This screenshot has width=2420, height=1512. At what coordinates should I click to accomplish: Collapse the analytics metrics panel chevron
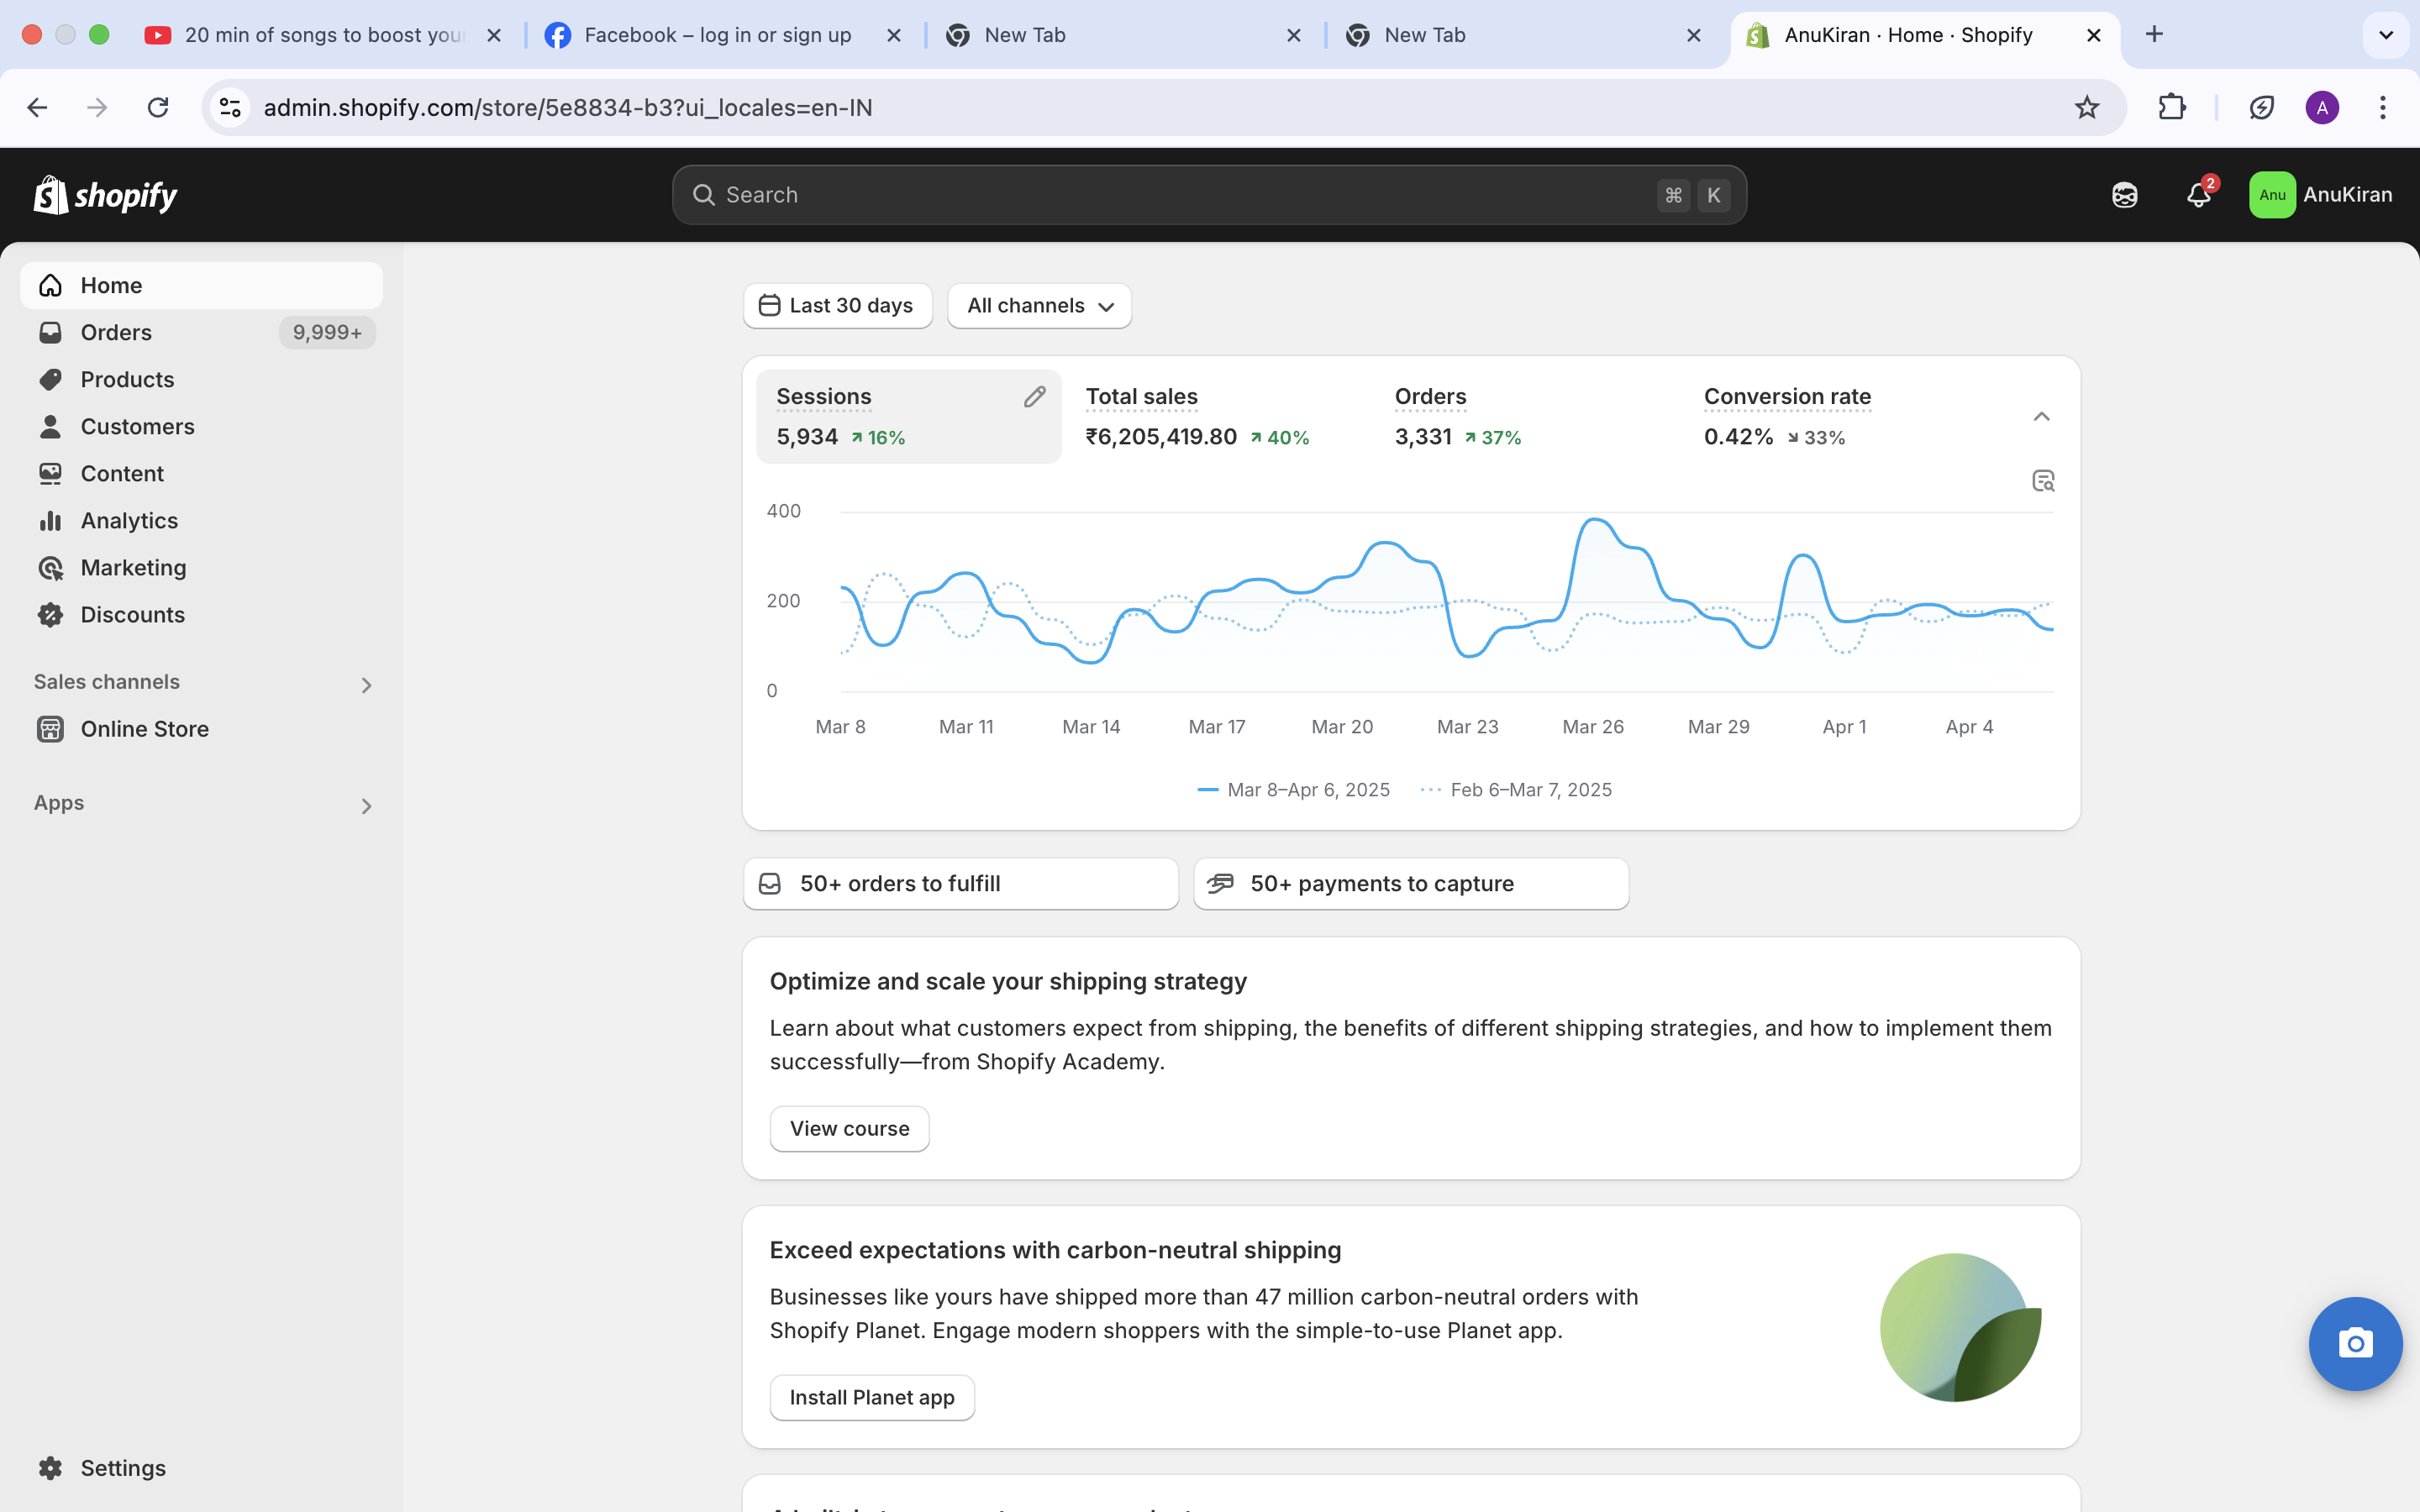(2042, 416)
